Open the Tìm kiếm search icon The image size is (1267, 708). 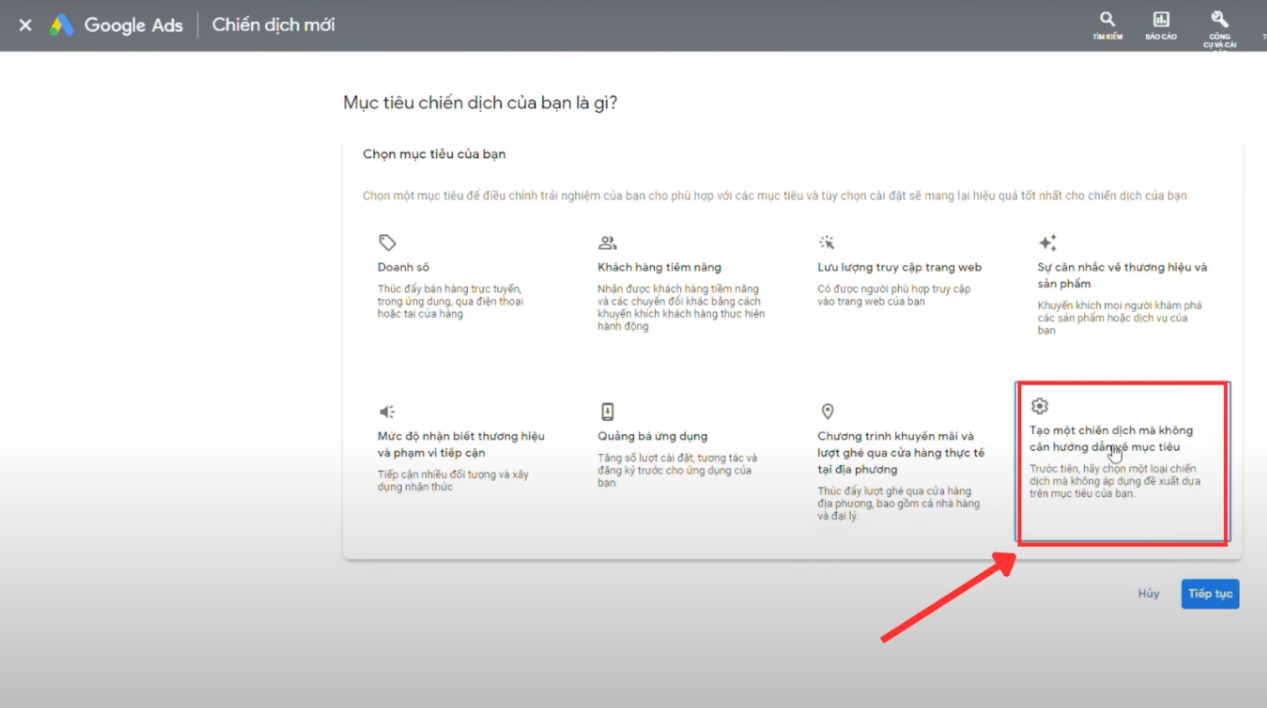(x=1107, y=20)
